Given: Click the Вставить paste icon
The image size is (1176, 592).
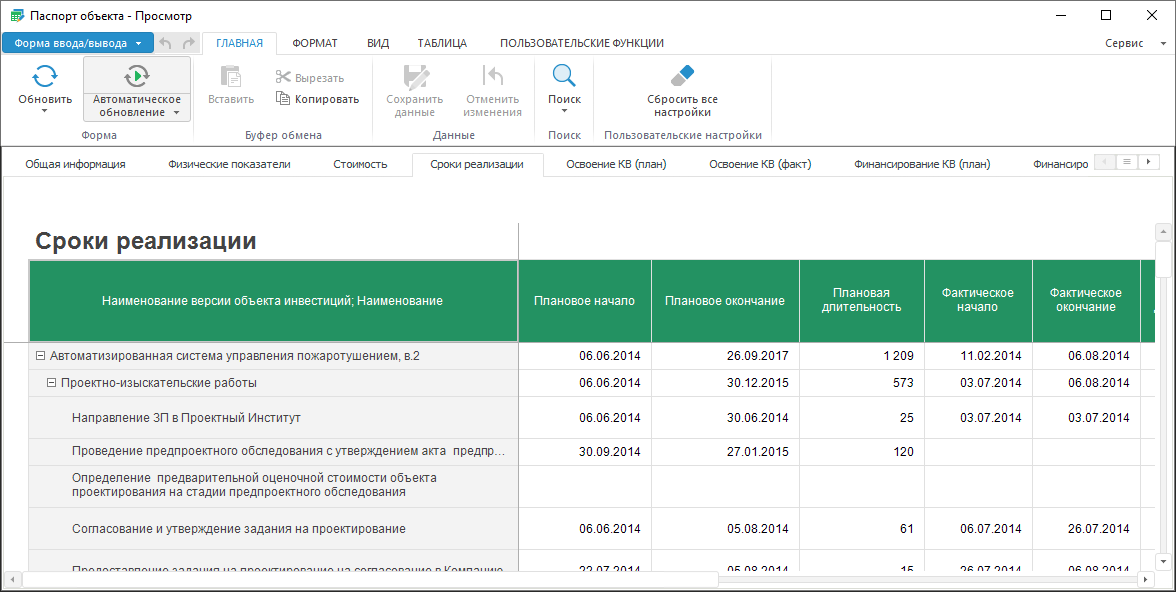Looking at the screenshot, I should click(x=231, y=77).
